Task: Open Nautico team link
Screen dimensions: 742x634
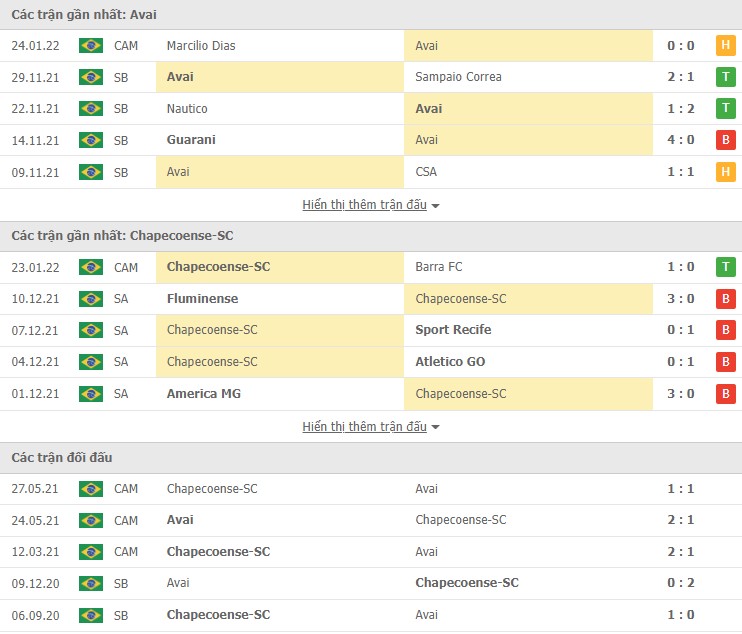Action: [187, 108]
